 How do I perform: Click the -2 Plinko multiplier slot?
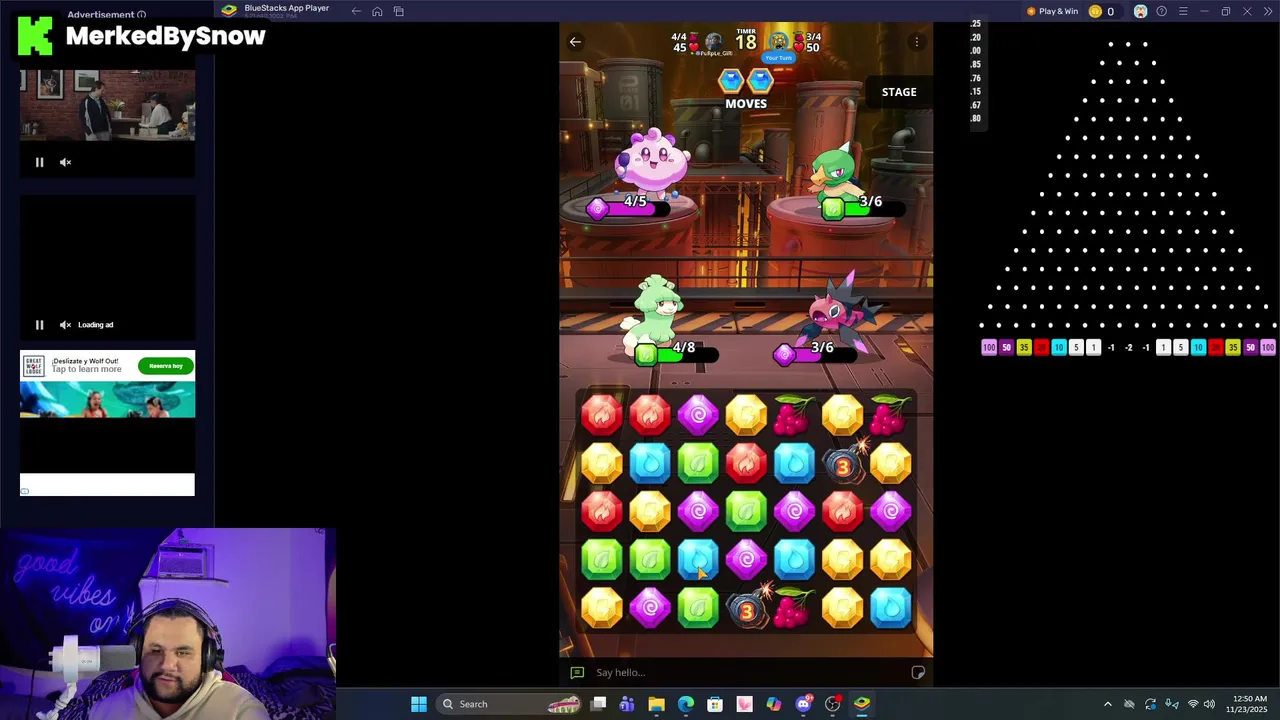pos(1128,348)
